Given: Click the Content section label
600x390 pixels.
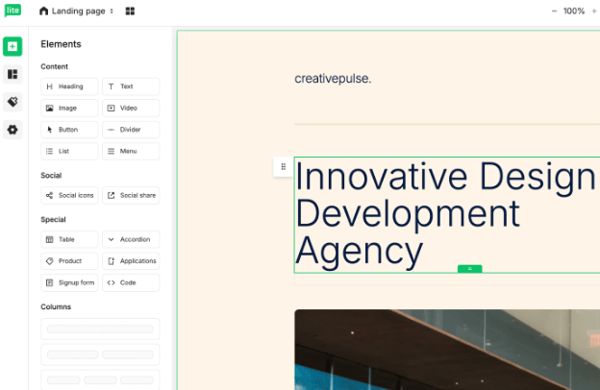Looking at the screenshot, I should 54,67.
